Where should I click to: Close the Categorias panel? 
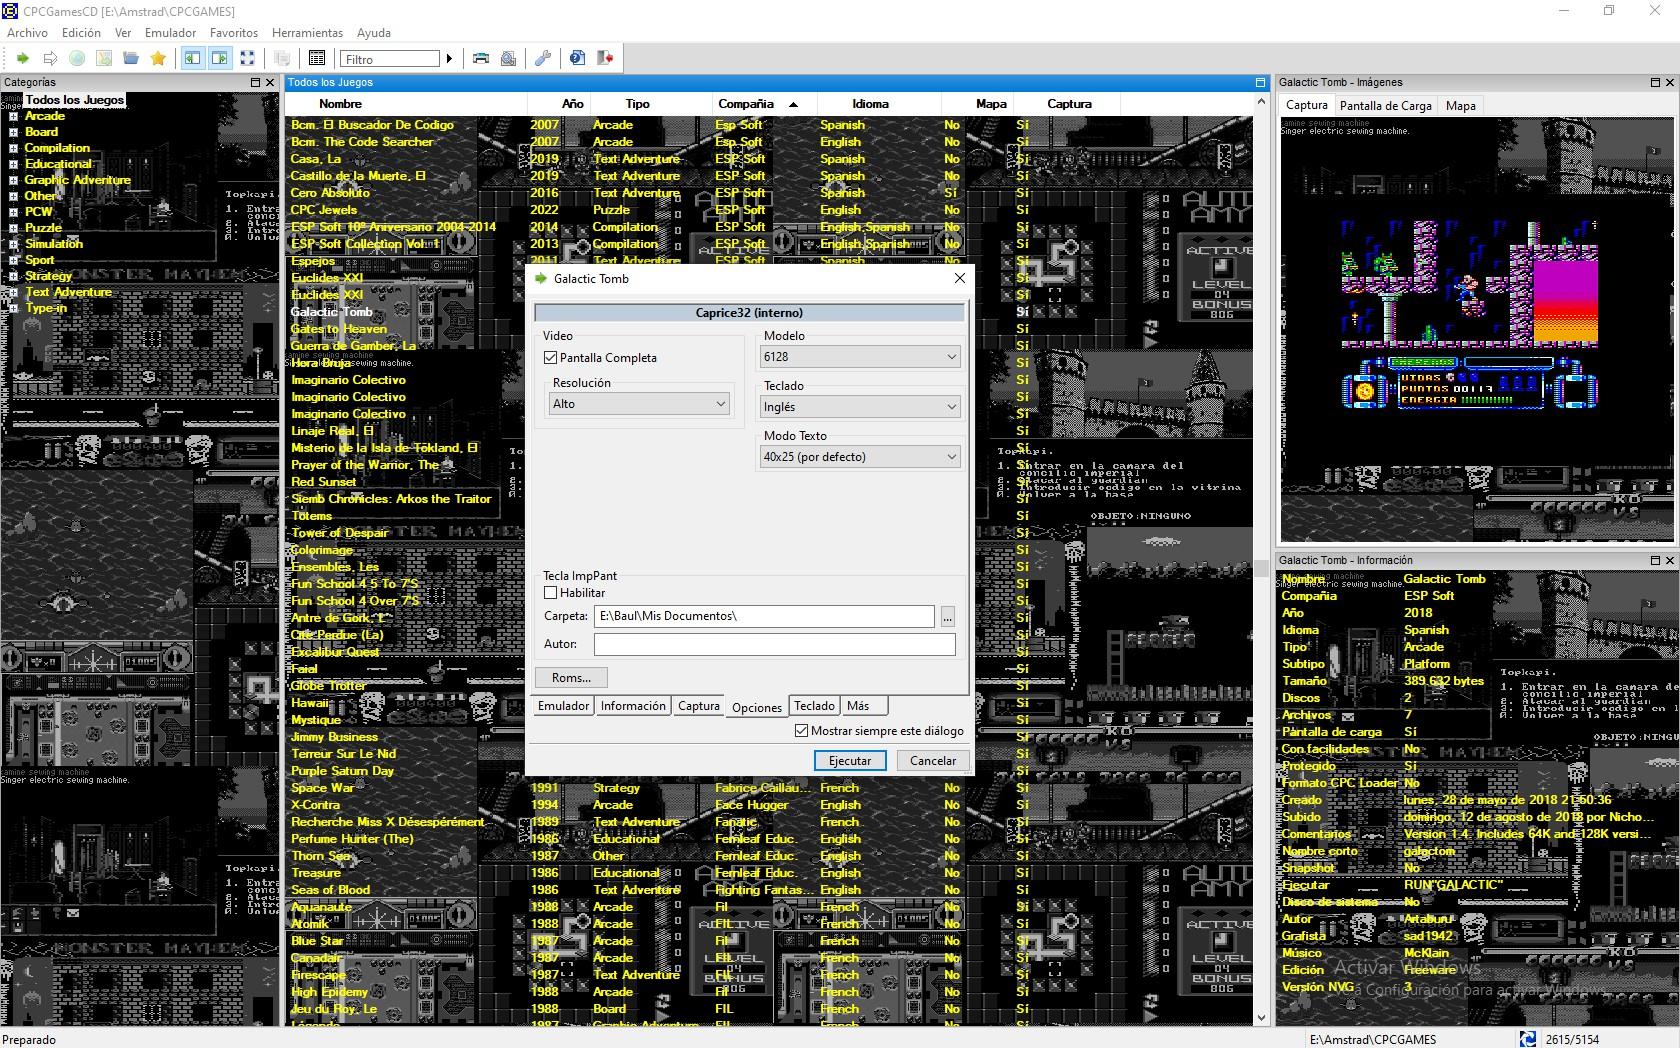(x=270, y=82)
